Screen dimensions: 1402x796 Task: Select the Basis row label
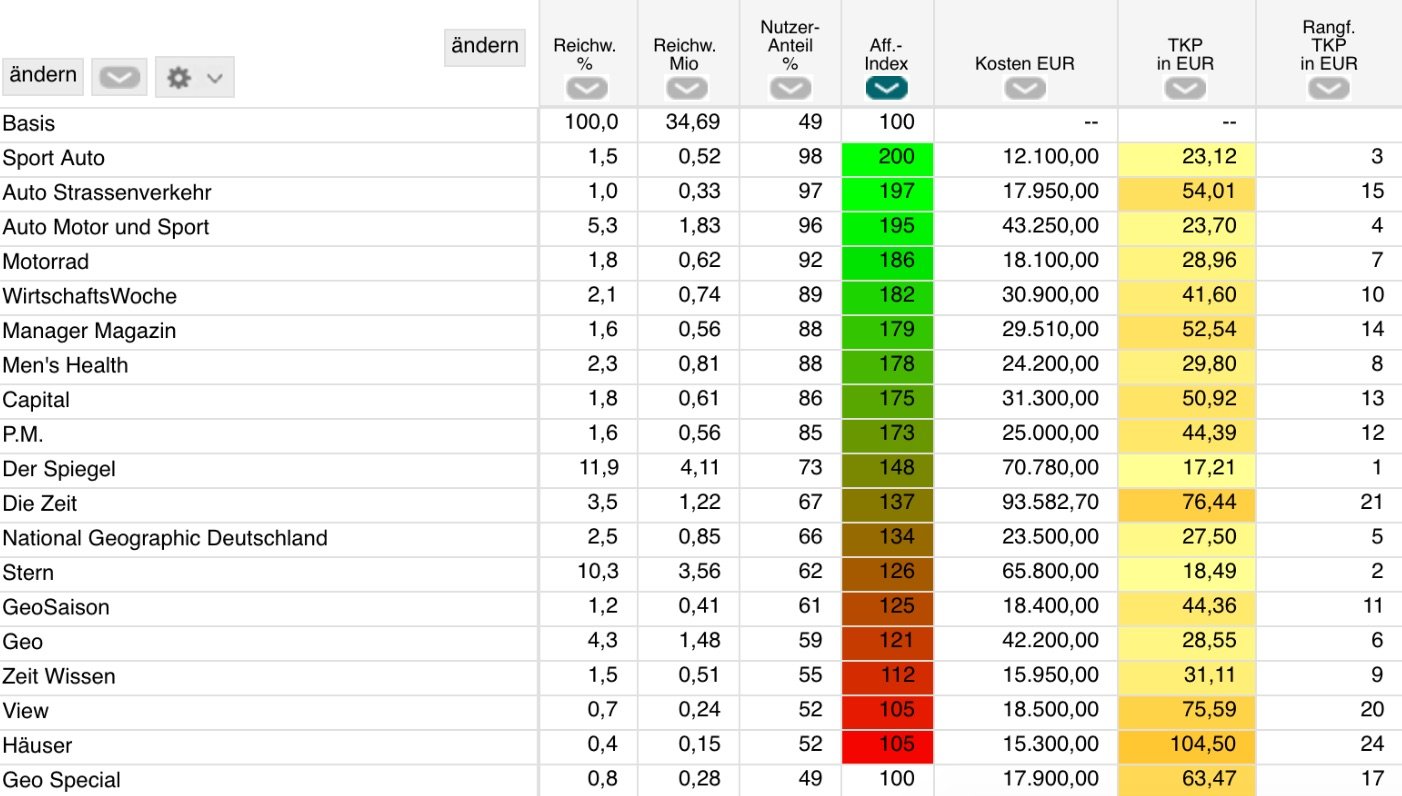(x=29, y=124)
